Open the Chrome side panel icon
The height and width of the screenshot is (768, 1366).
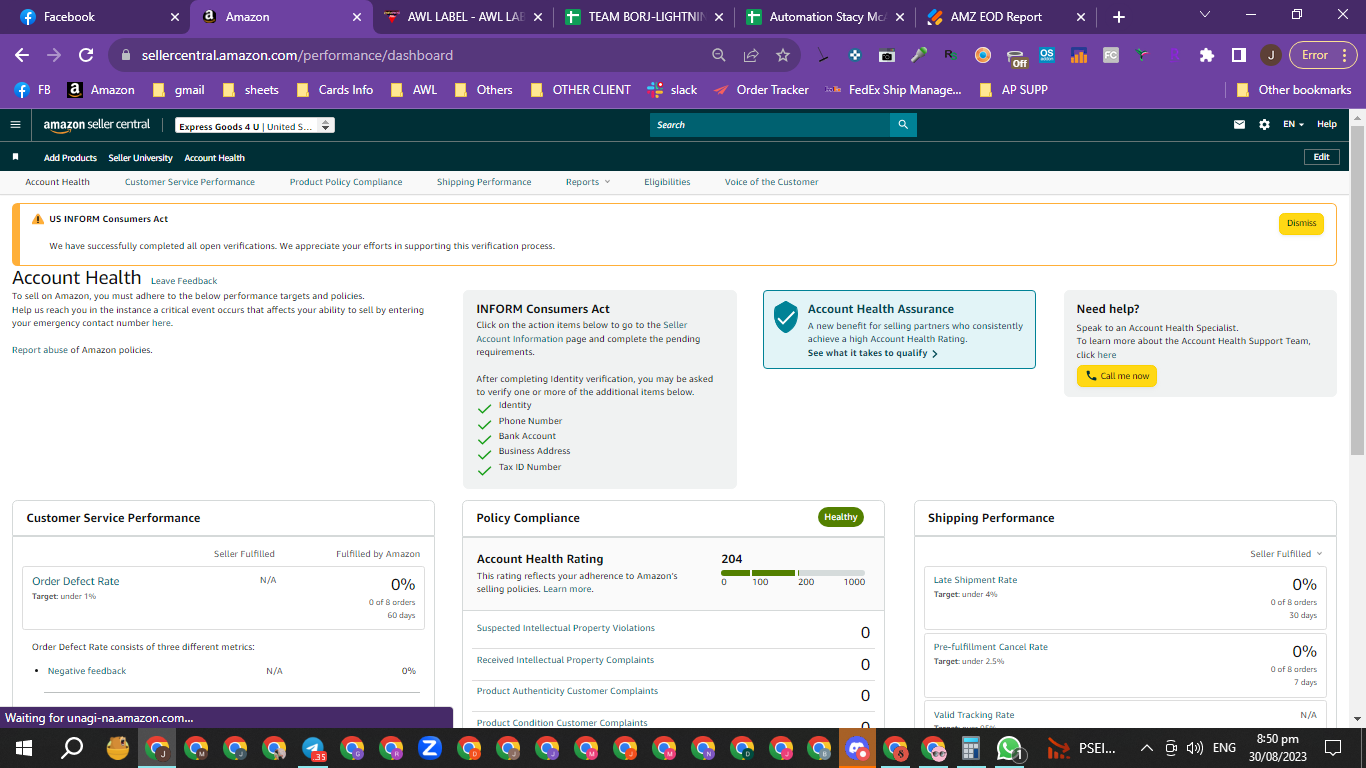1238,55
